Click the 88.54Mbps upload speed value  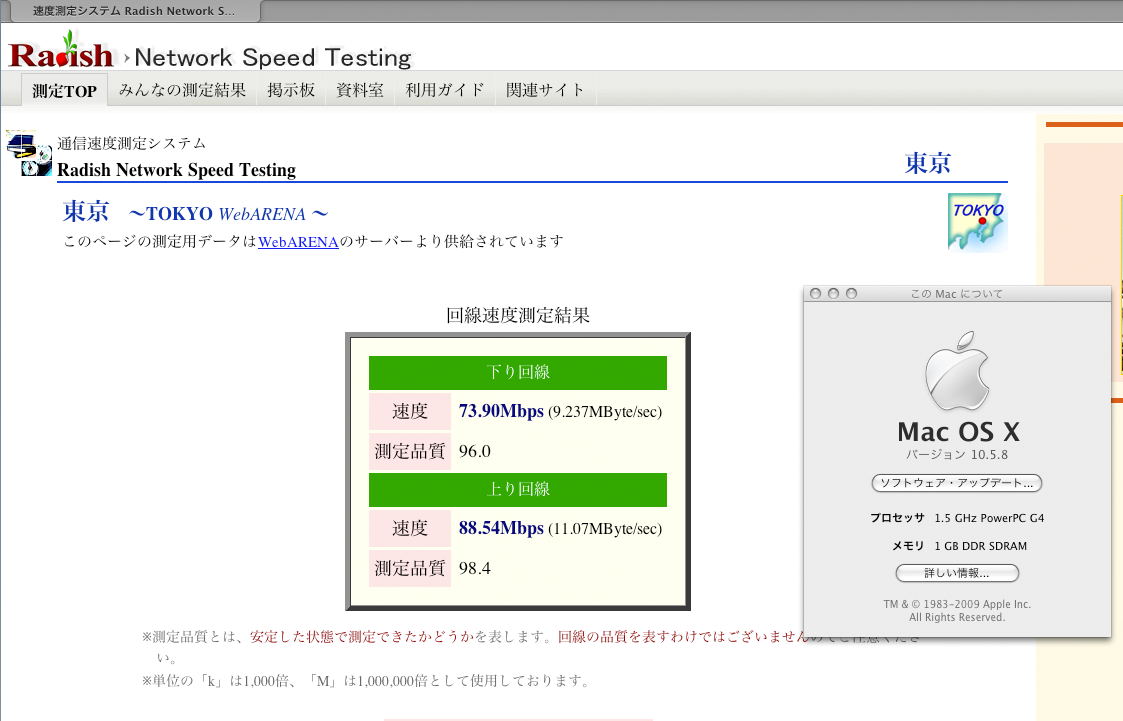[x=501, y=528]
